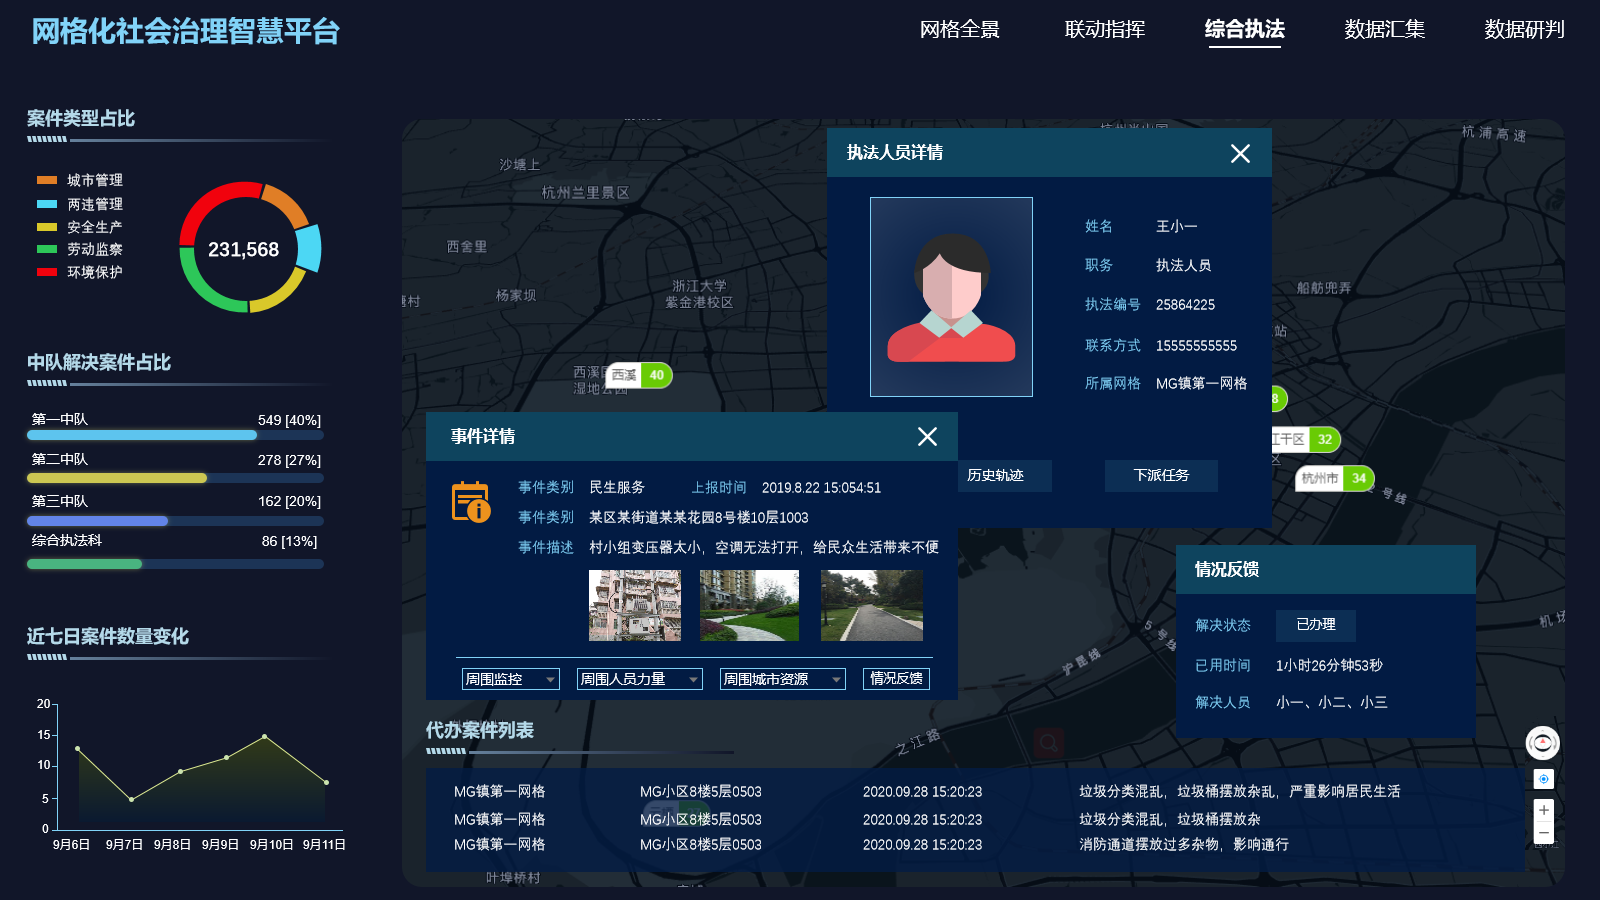Click the 情况反馈 button in event details

896,678
